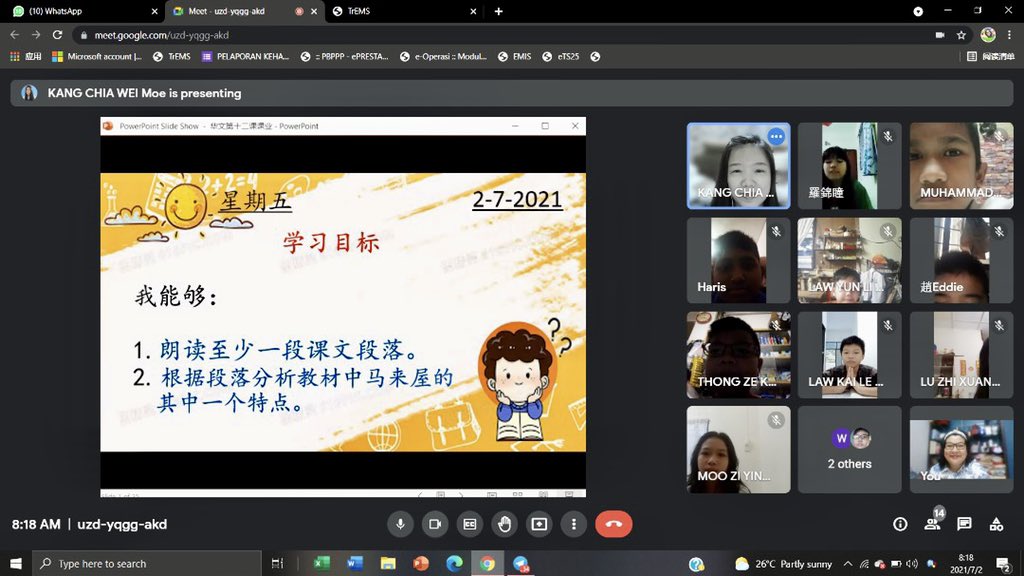The image size is (1024, 576).
Task: Open the eTS25 bookmark
Action: click(x=560, y=57)
